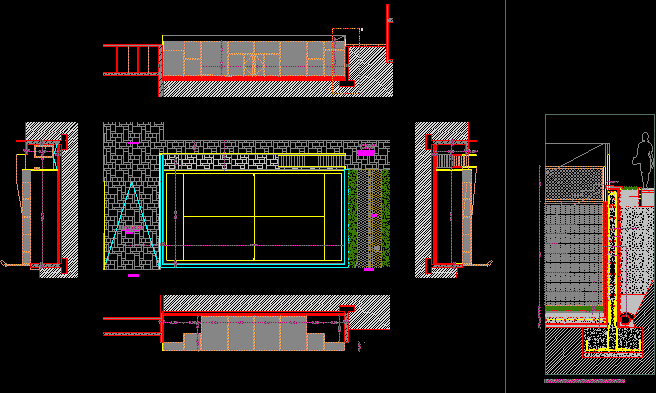
Task: Select the striped grille above the yellow court
Action: 311,161
